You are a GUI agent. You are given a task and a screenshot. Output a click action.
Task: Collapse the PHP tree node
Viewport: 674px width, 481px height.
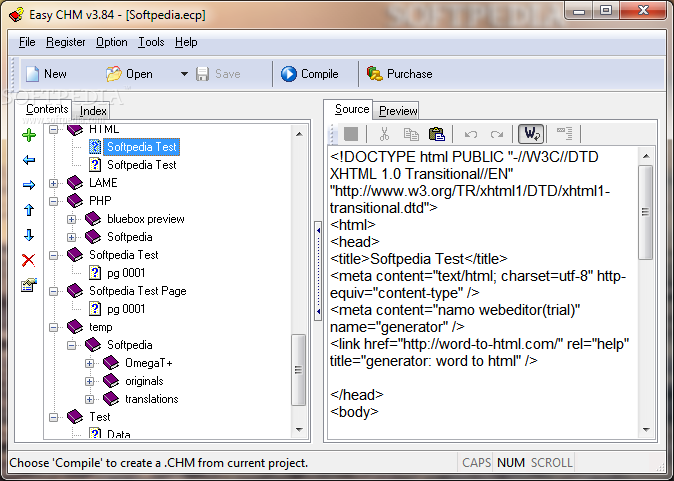tap(53, 201)
